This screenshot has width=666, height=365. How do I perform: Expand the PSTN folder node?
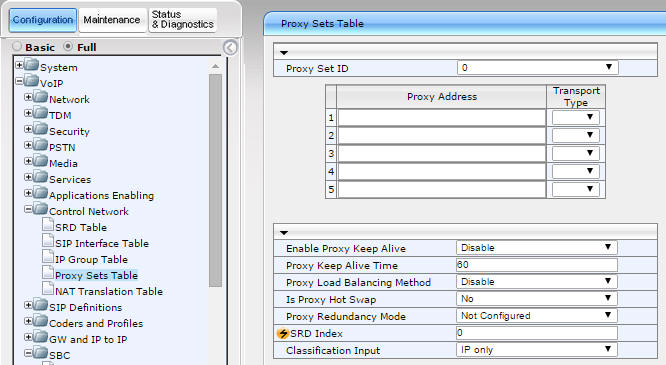28,145
